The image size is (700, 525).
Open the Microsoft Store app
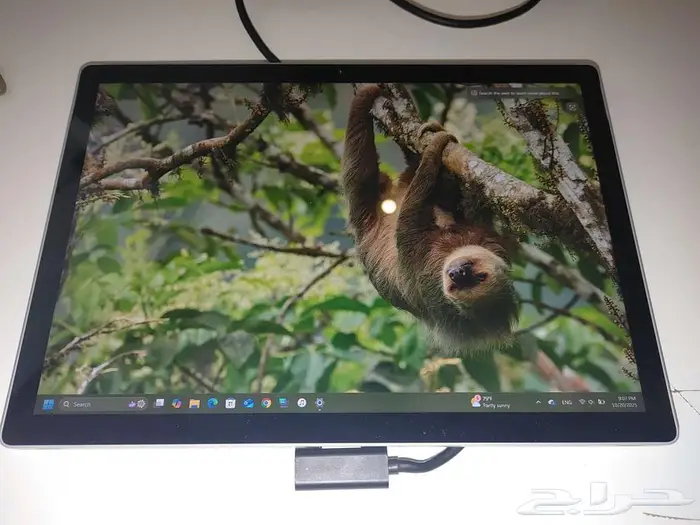click(230, 403)
